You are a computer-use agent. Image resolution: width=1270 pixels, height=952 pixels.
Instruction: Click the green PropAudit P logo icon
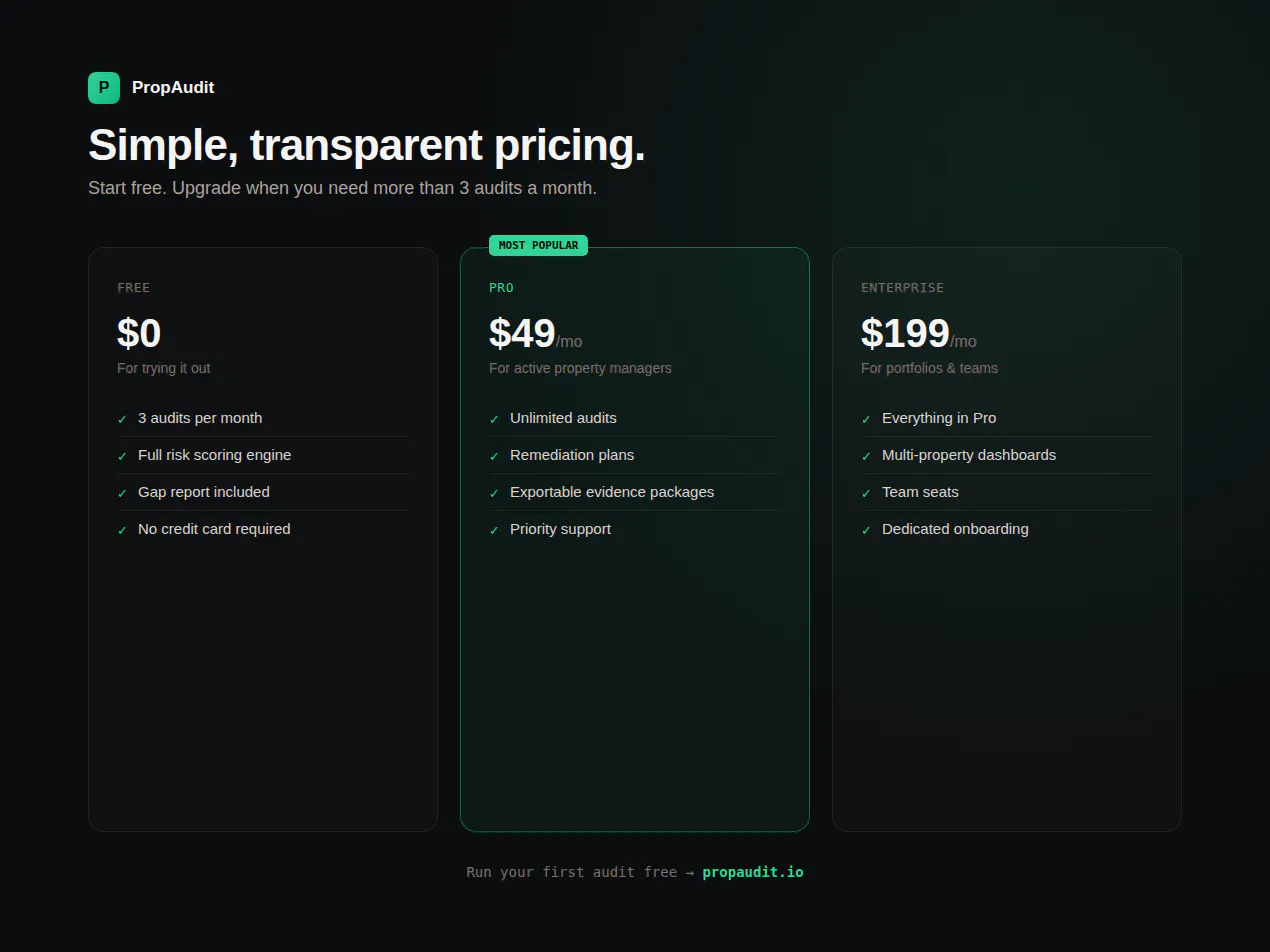pos(104,88)
